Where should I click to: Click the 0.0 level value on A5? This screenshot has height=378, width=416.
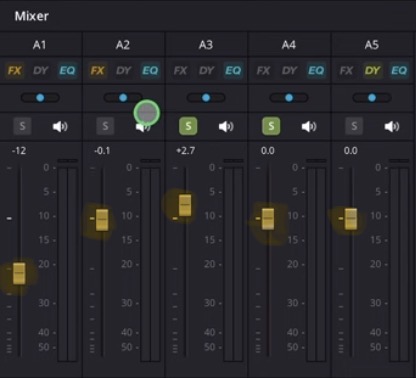(x=351, y=151)
